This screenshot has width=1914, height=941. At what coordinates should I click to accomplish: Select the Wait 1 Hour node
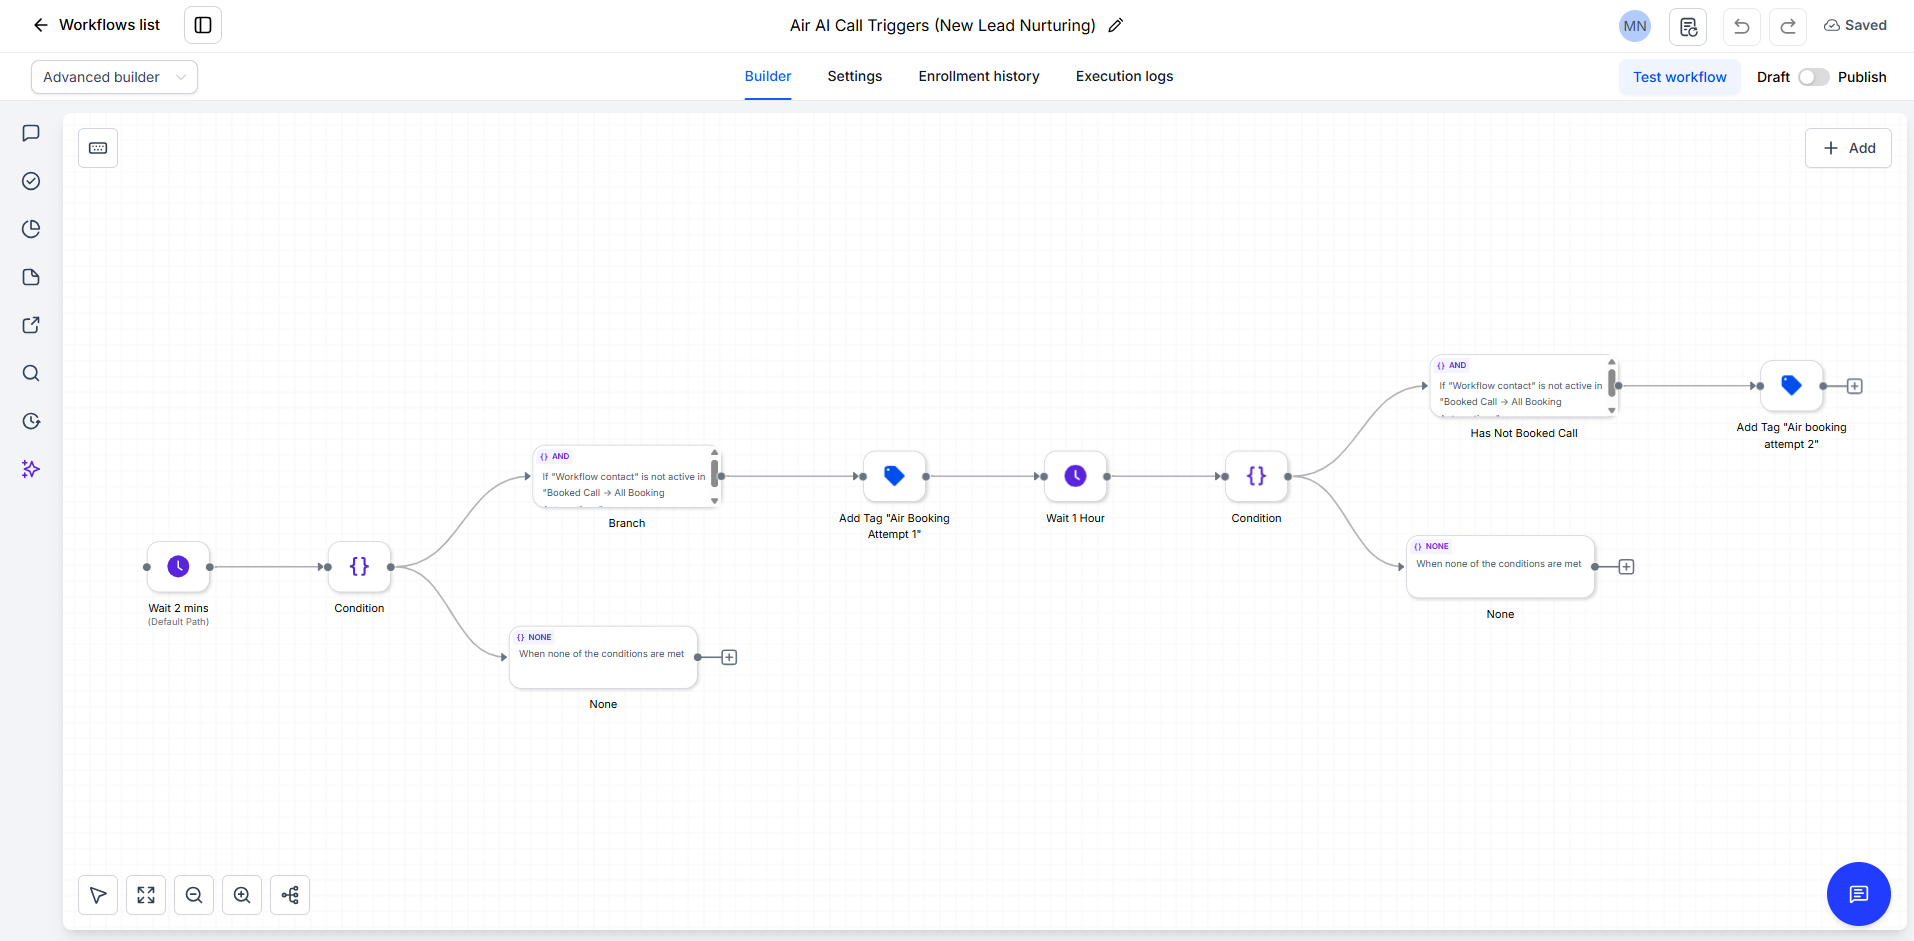[1075, 477]
